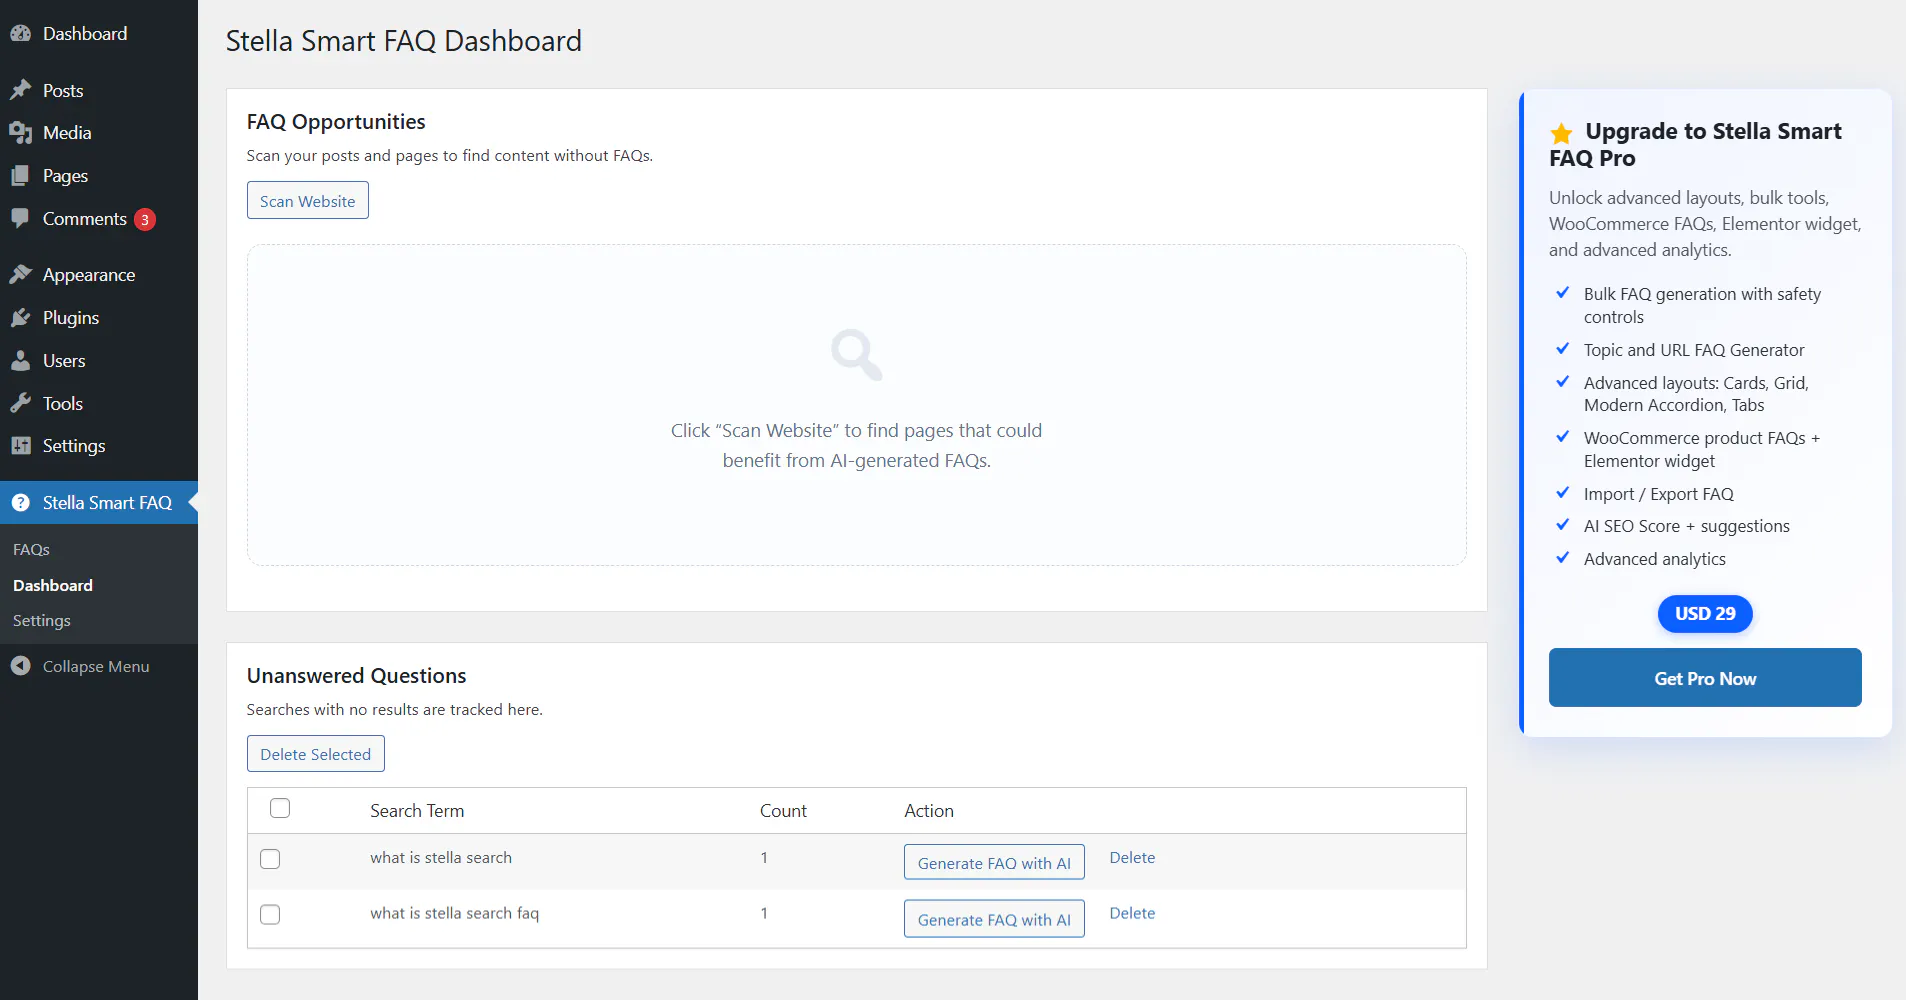Click the Posts pushpin icon

point(21,90)
